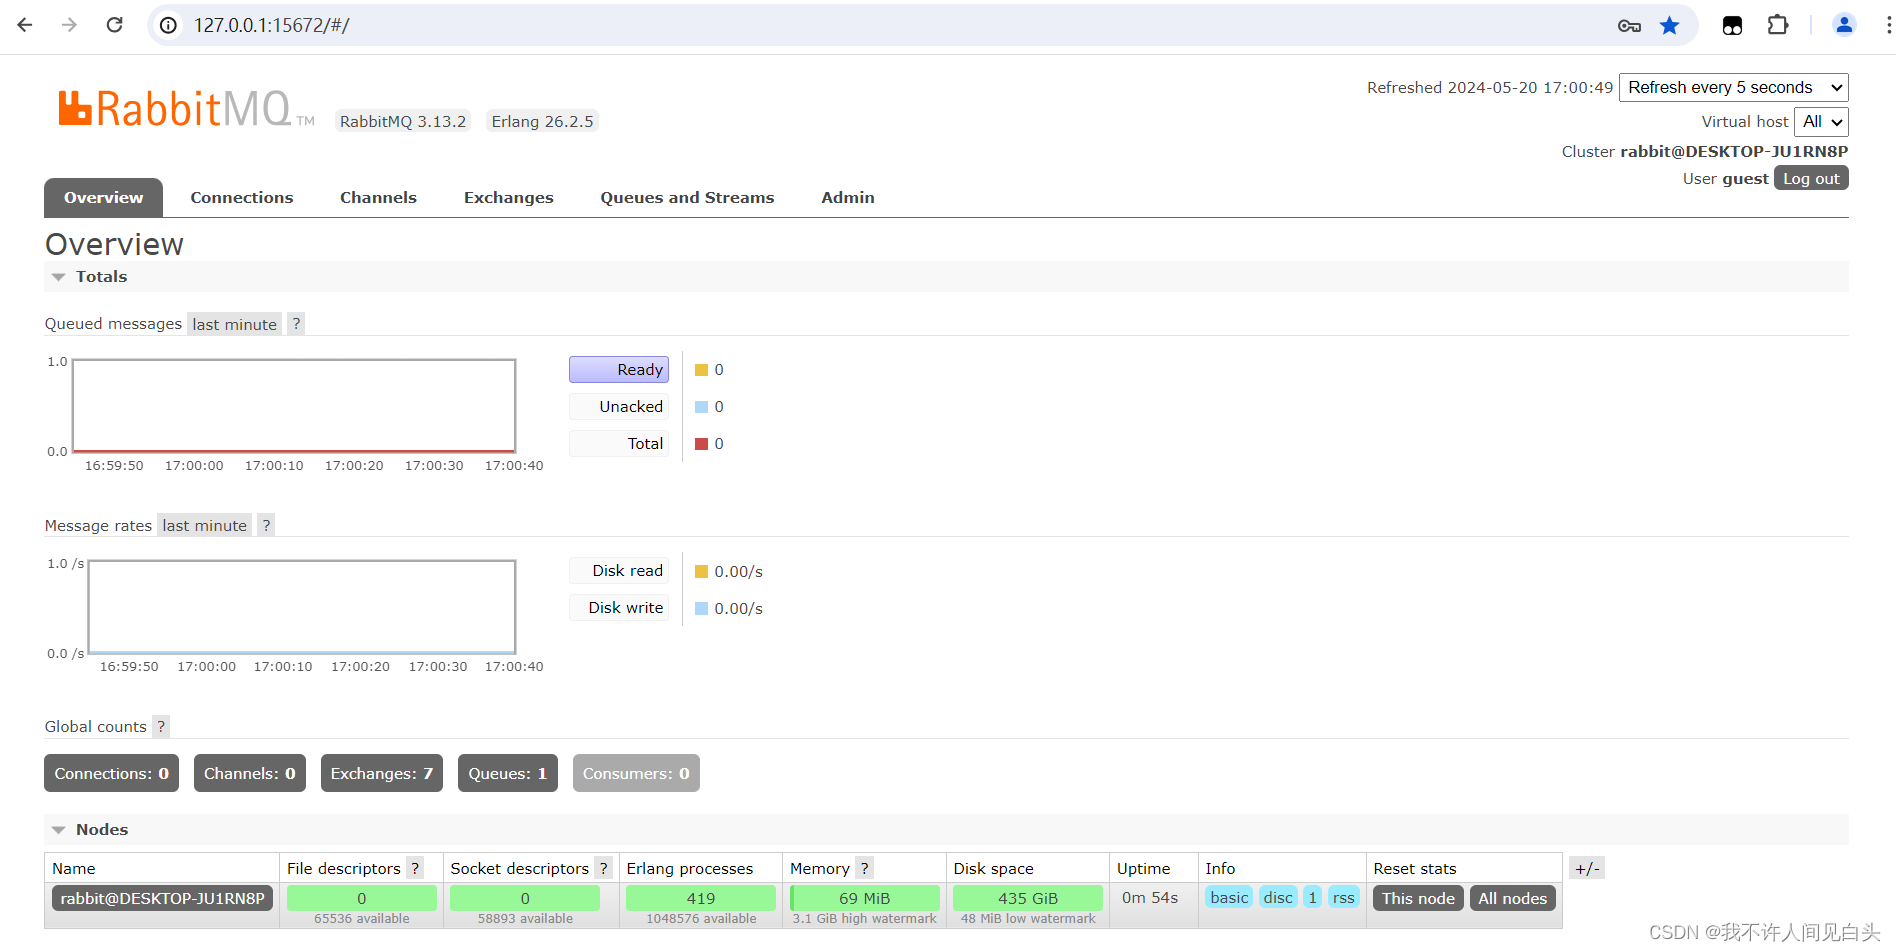
Task: Reset stats for This node
Action: pos(1418,898)
